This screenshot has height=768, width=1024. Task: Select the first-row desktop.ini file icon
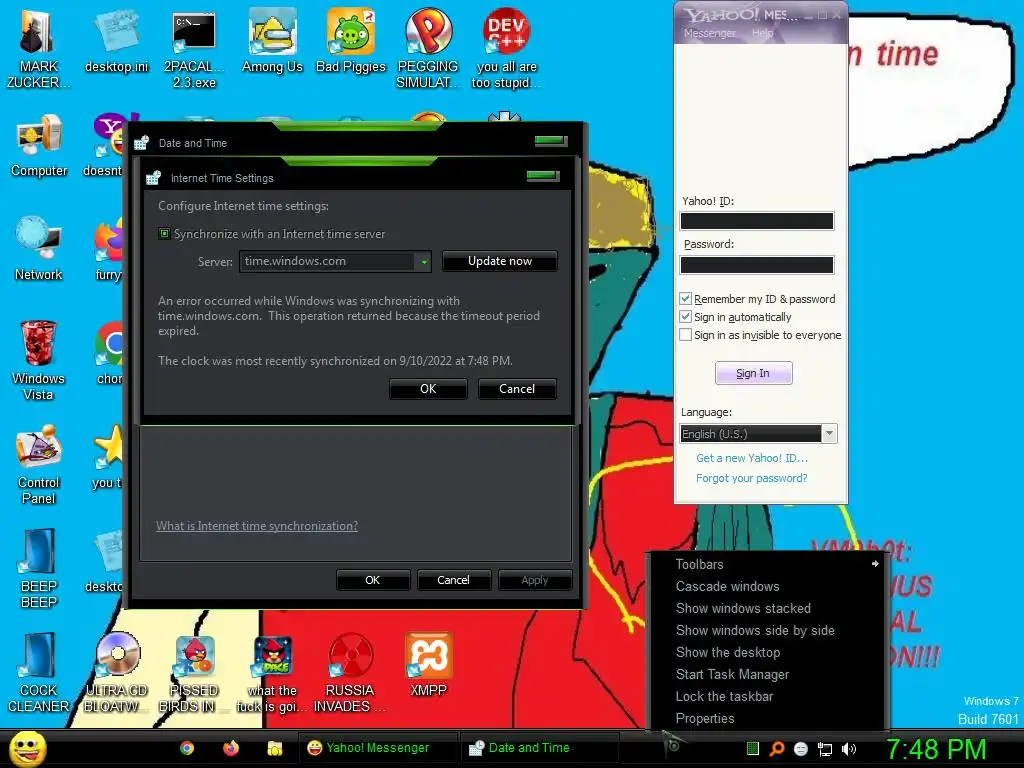tap(116, 42)
